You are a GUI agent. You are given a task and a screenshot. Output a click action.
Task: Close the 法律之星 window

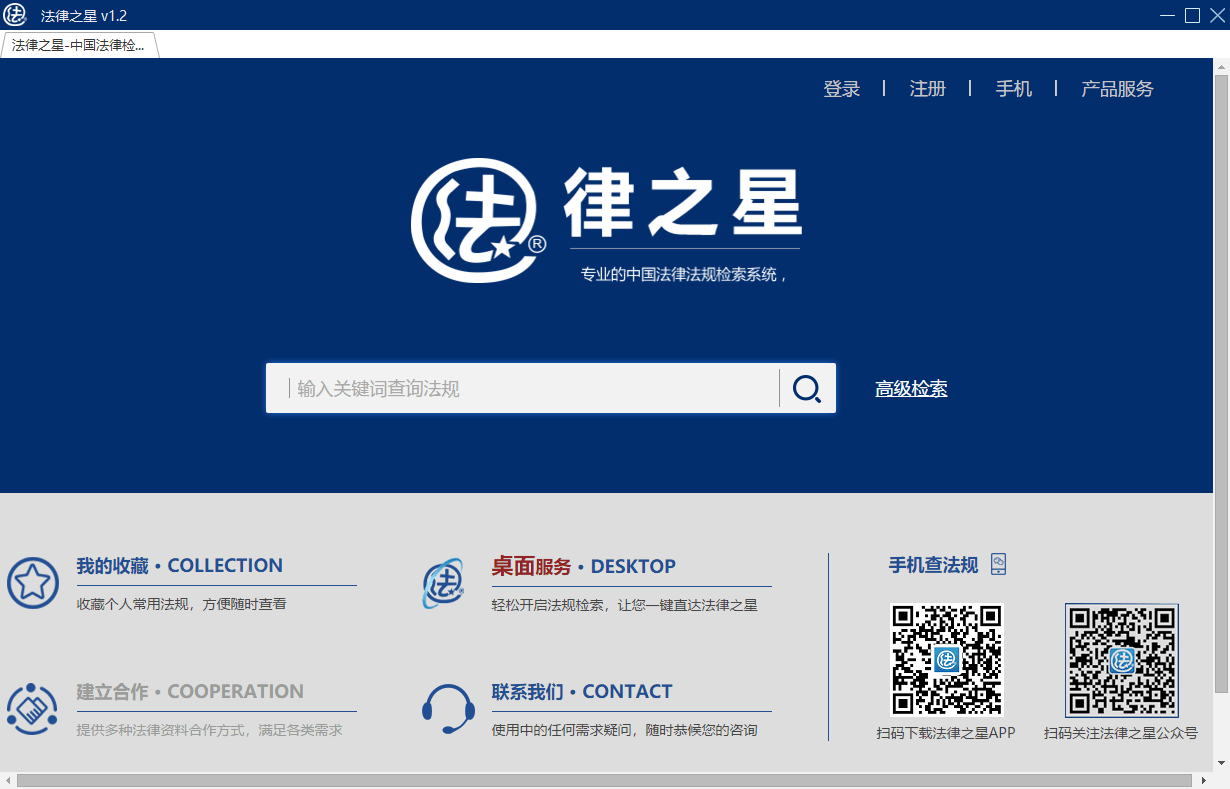click(1215, 15)
